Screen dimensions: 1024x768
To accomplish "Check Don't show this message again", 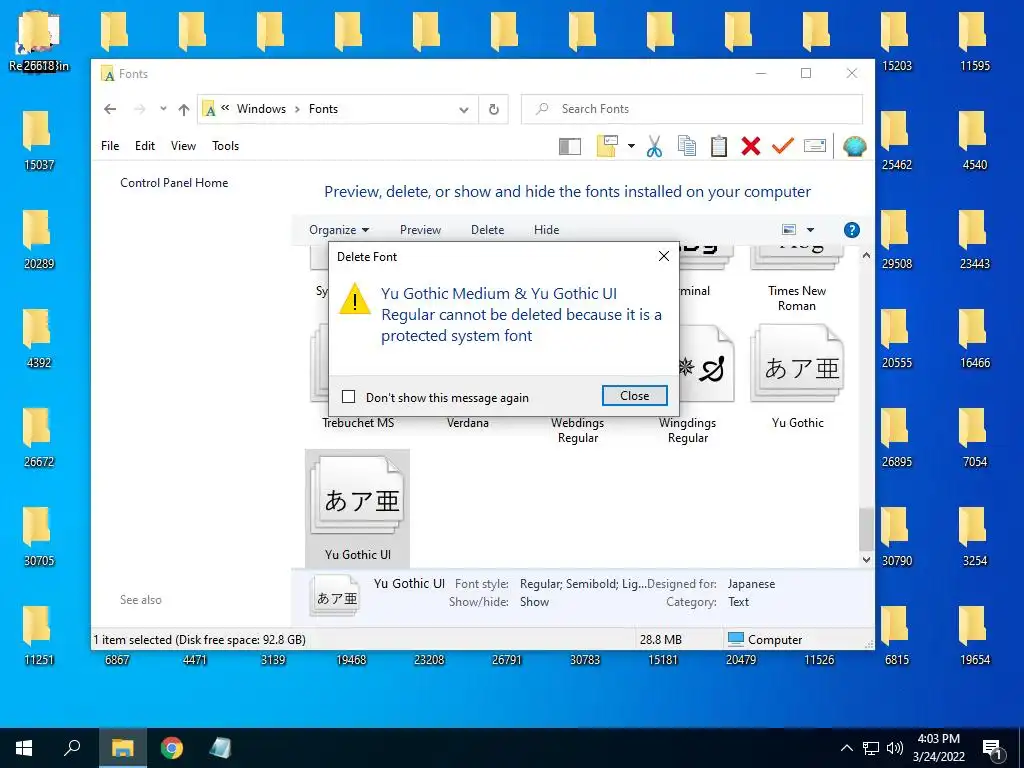I will 349,397.
